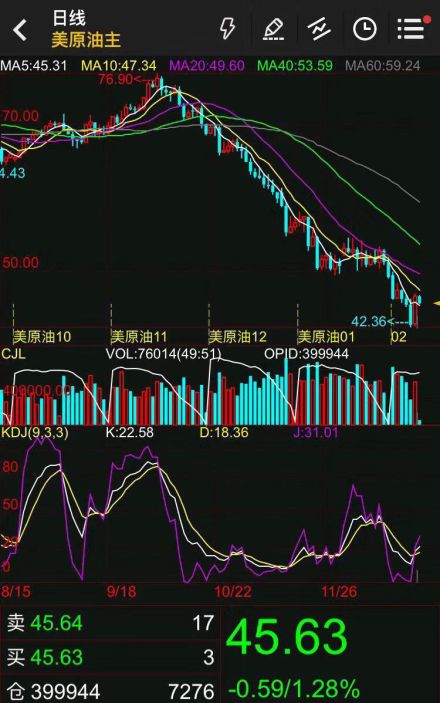
Task: Change the KDJ(9,3,3) indicator
Action: pyautogui.click(x=35, y=432)
